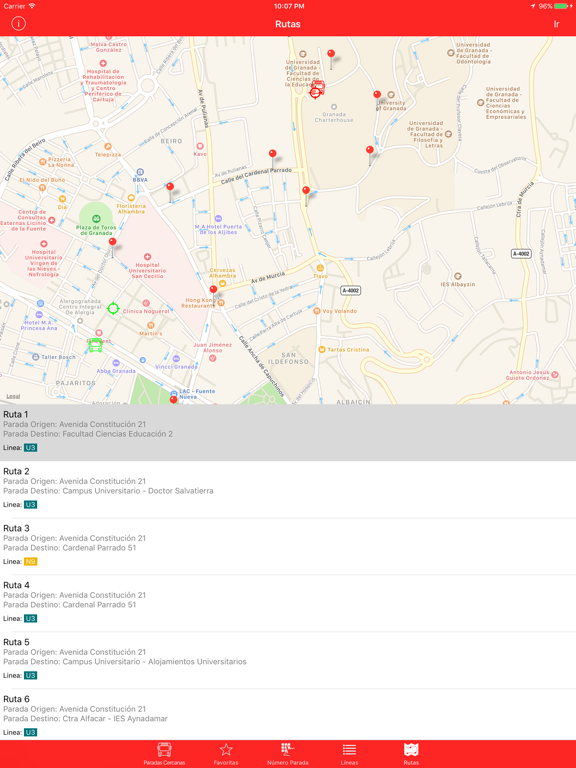Pick Ruta 4 to Cardenal Parrado 51
Screen dimensions: 576x768
point(288,603)
